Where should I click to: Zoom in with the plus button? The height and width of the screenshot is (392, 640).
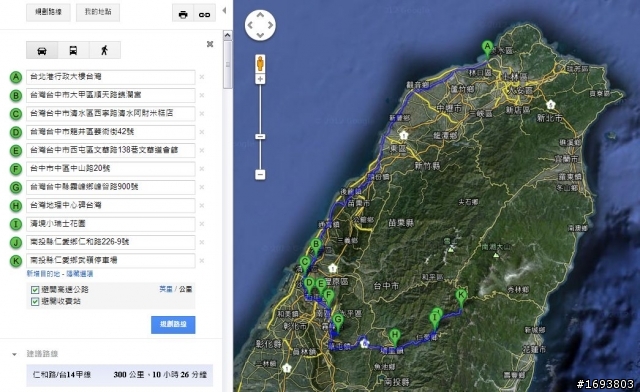click(x=260, y=79)
